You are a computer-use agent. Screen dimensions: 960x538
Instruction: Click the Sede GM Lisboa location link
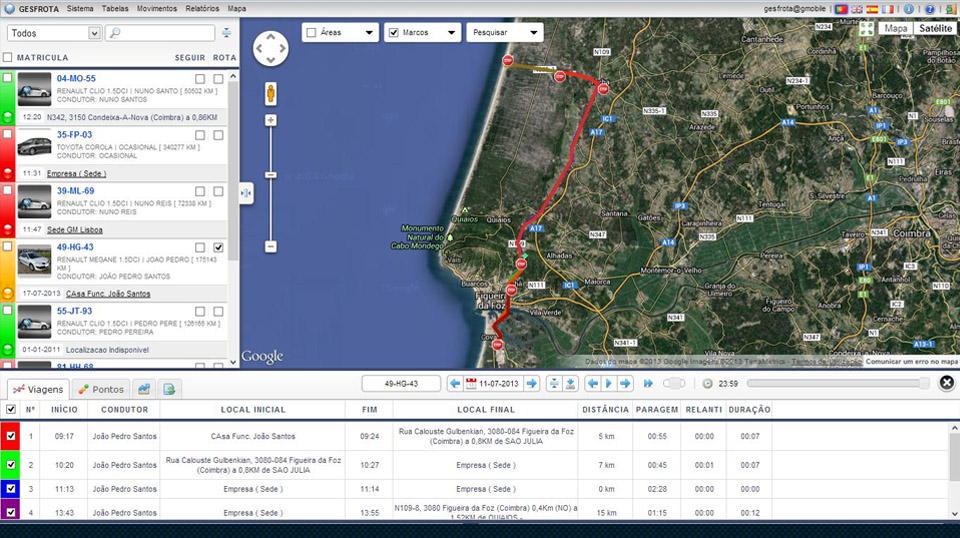[x=75, y=230]
